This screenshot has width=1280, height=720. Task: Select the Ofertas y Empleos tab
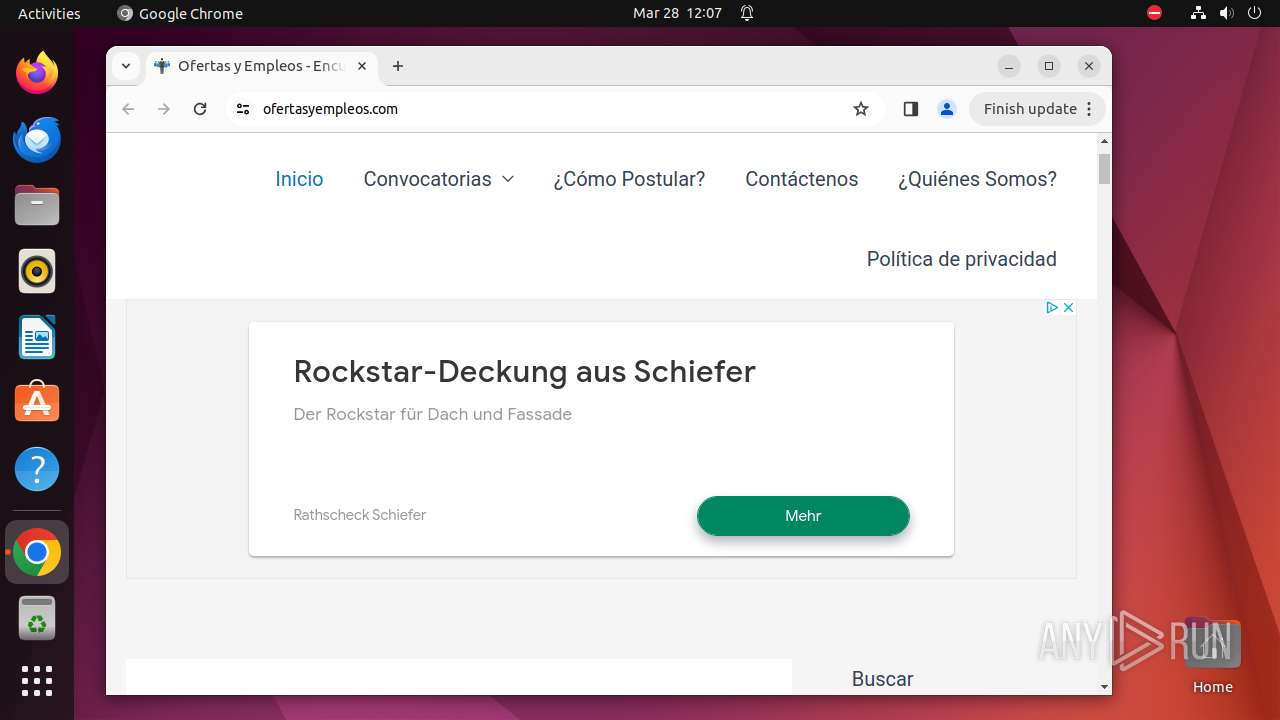click(x=261, y=66)
